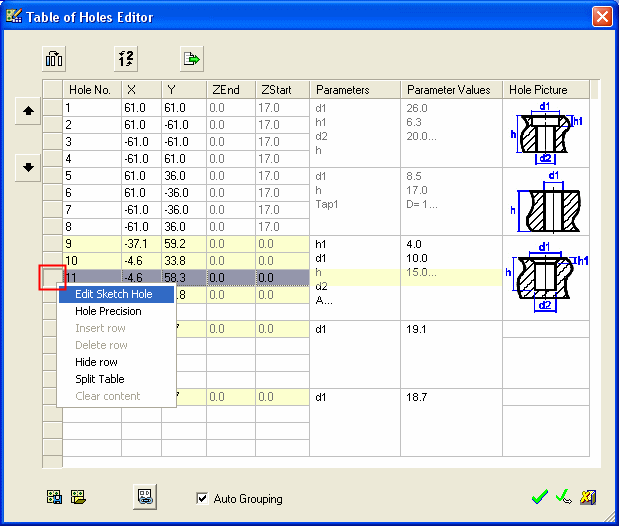Click the cancel-and-exit icon at bottom right
The height and width of the screenshot is (526, 619).
coord(588,497)
